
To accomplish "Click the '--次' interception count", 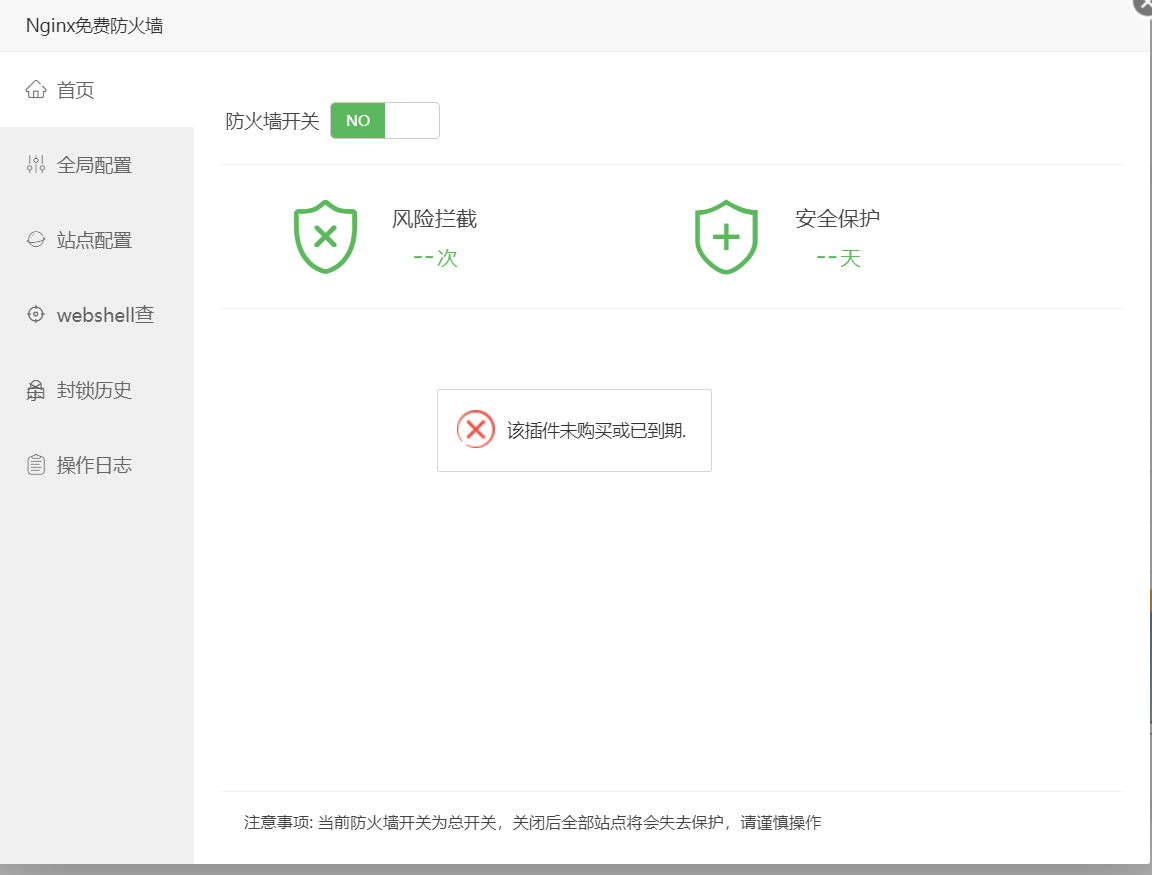I will click(x=436, y=258).
